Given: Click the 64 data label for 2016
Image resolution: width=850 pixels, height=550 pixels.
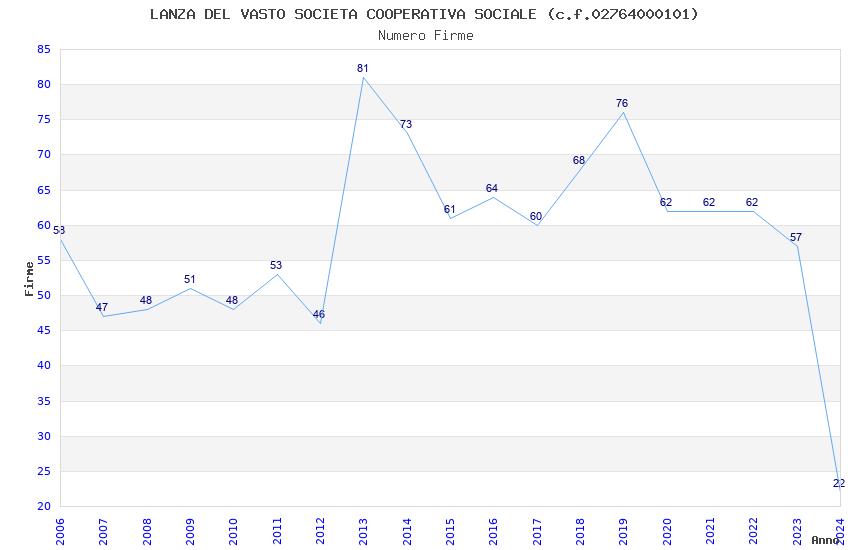Looking at the screenshot, I should click(492, 188).
